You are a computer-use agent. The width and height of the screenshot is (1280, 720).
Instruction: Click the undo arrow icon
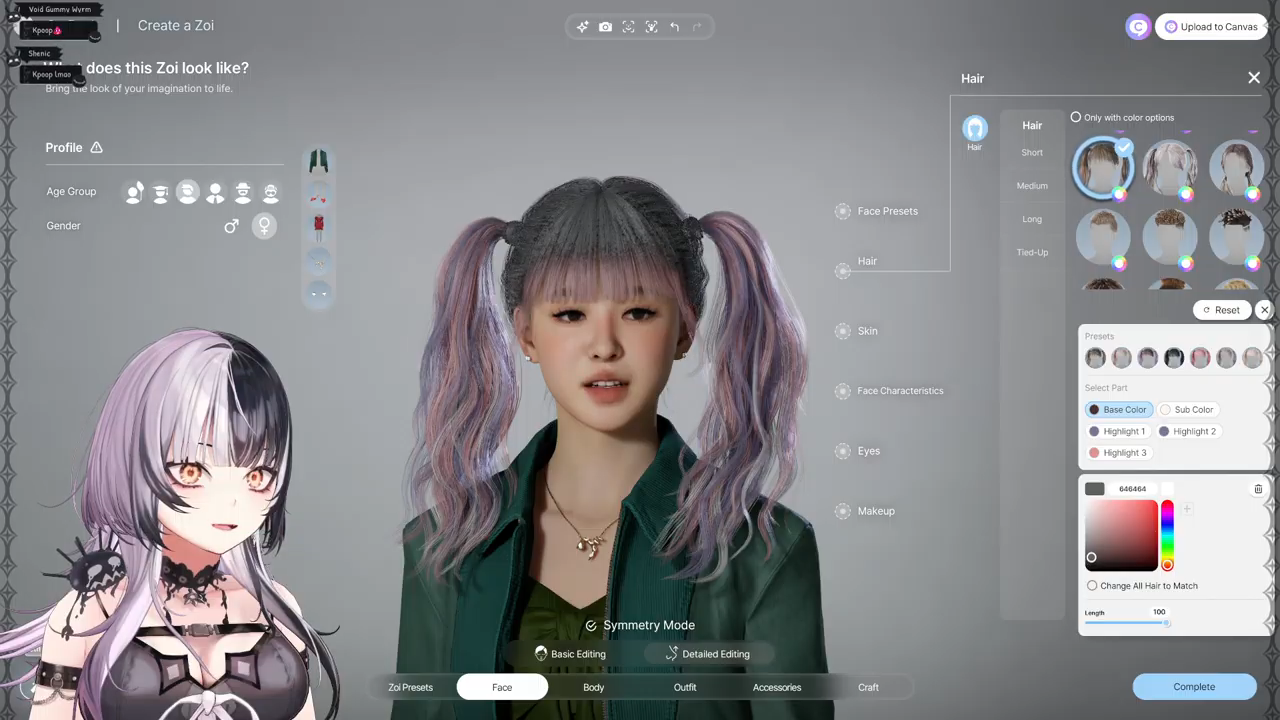pos(675,27)
